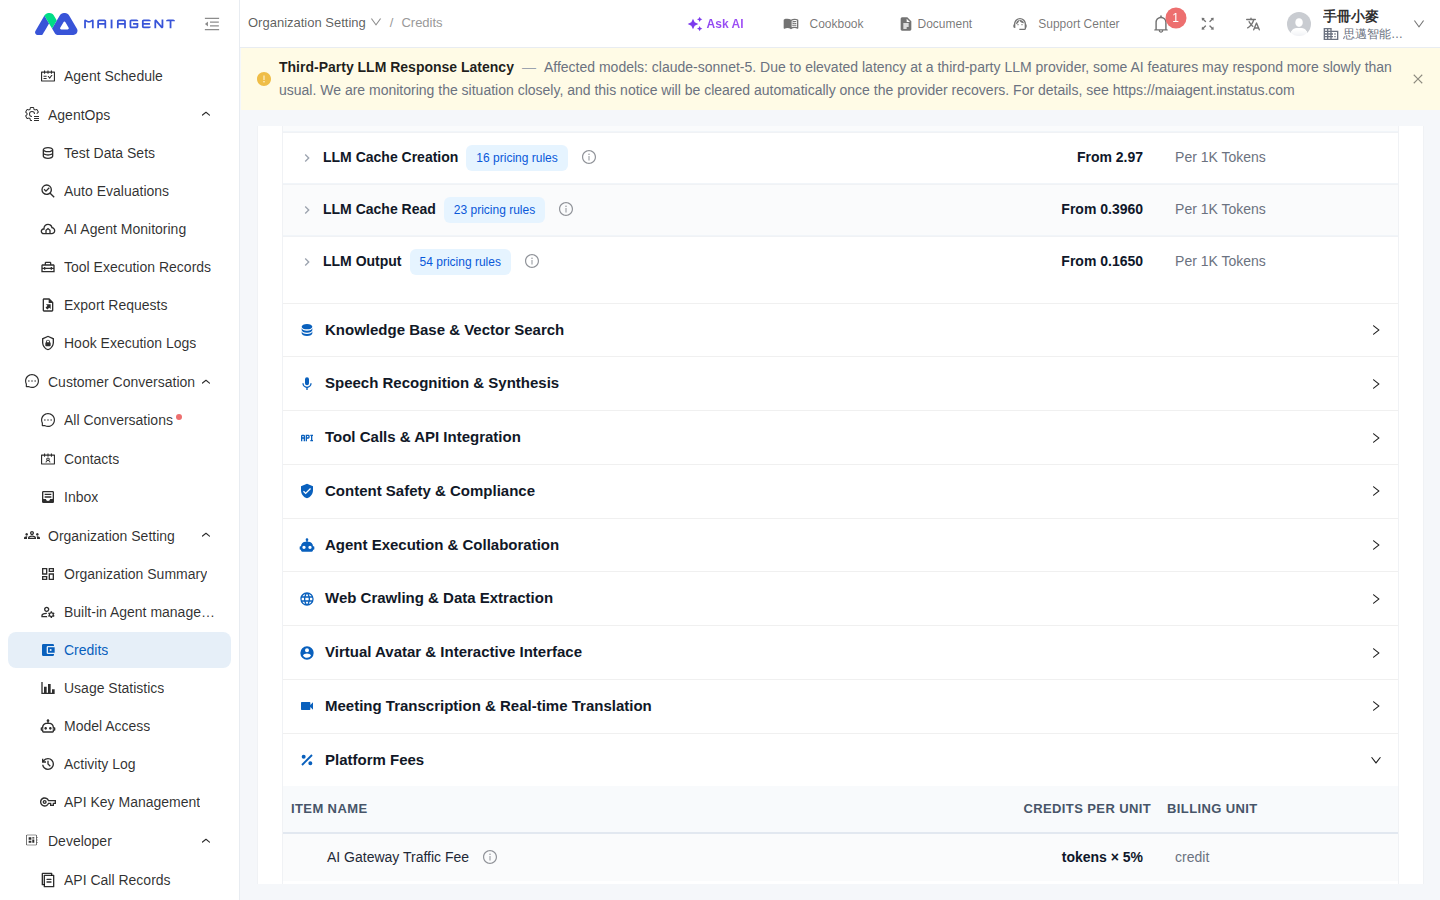1440x900 pixels.
Task: Collapse AgentOps sidebar group
Action: coord(206,115)
